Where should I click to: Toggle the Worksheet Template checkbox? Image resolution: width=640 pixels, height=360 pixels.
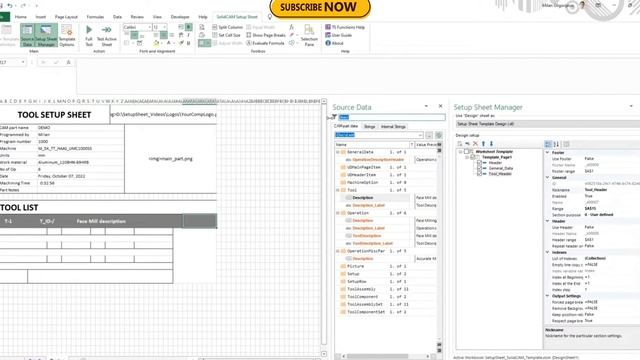click(x=467, y=151)
